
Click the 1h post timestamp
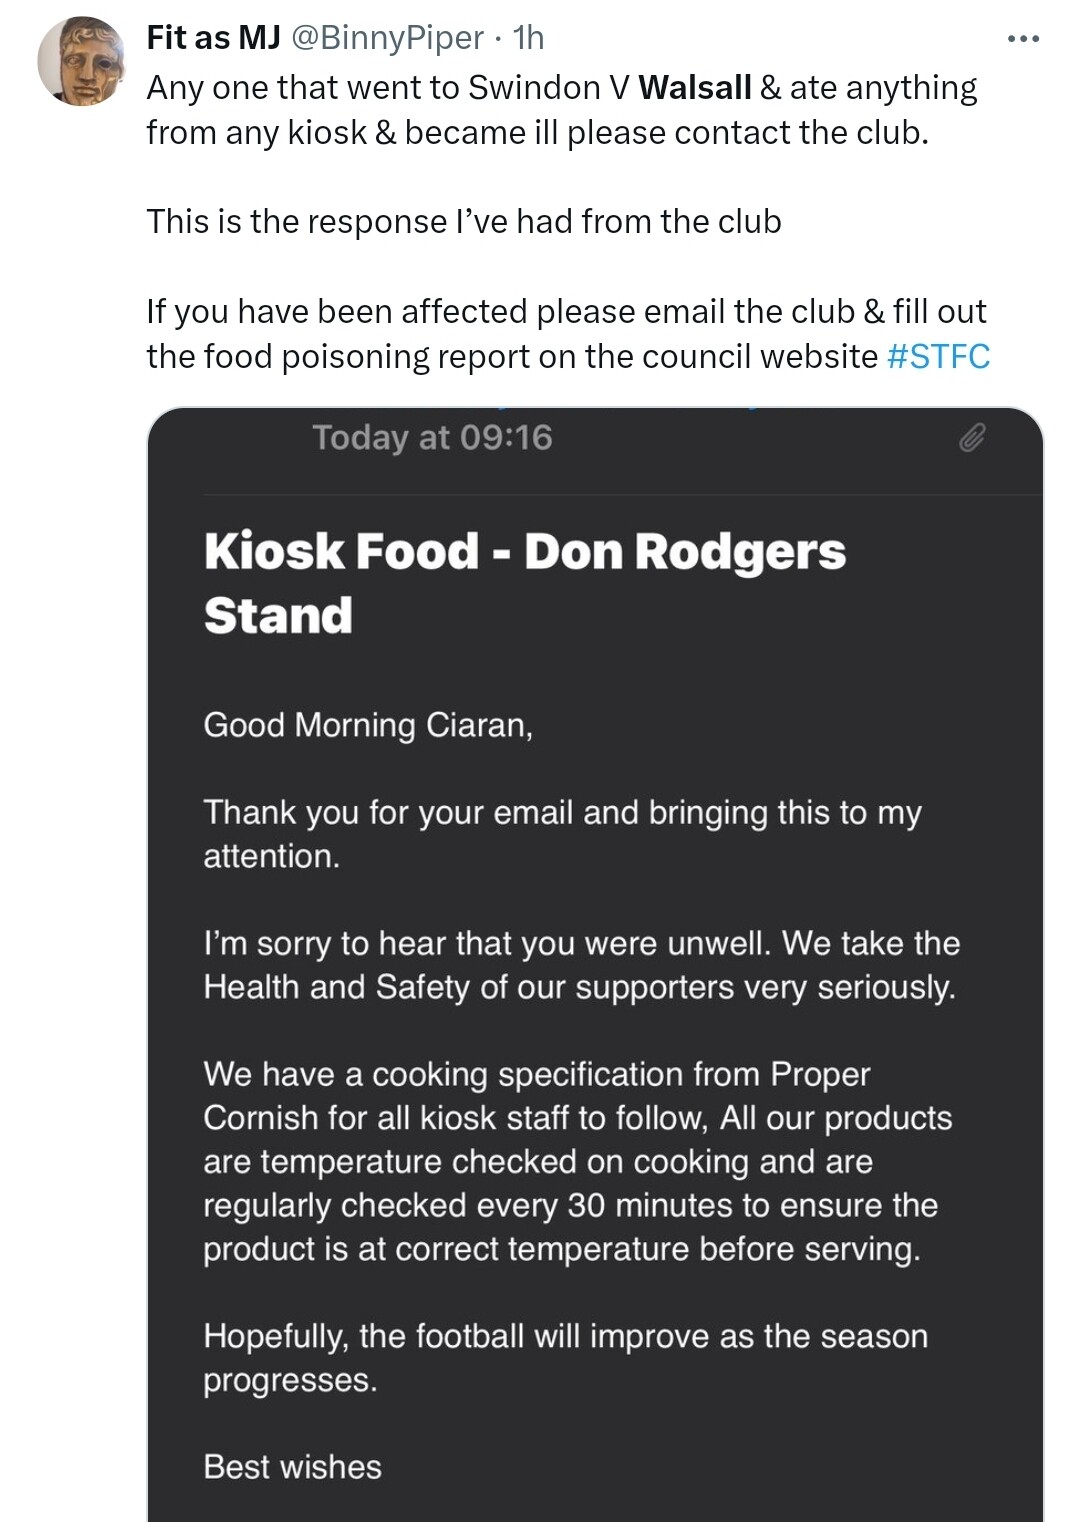(x=528, y=38)
